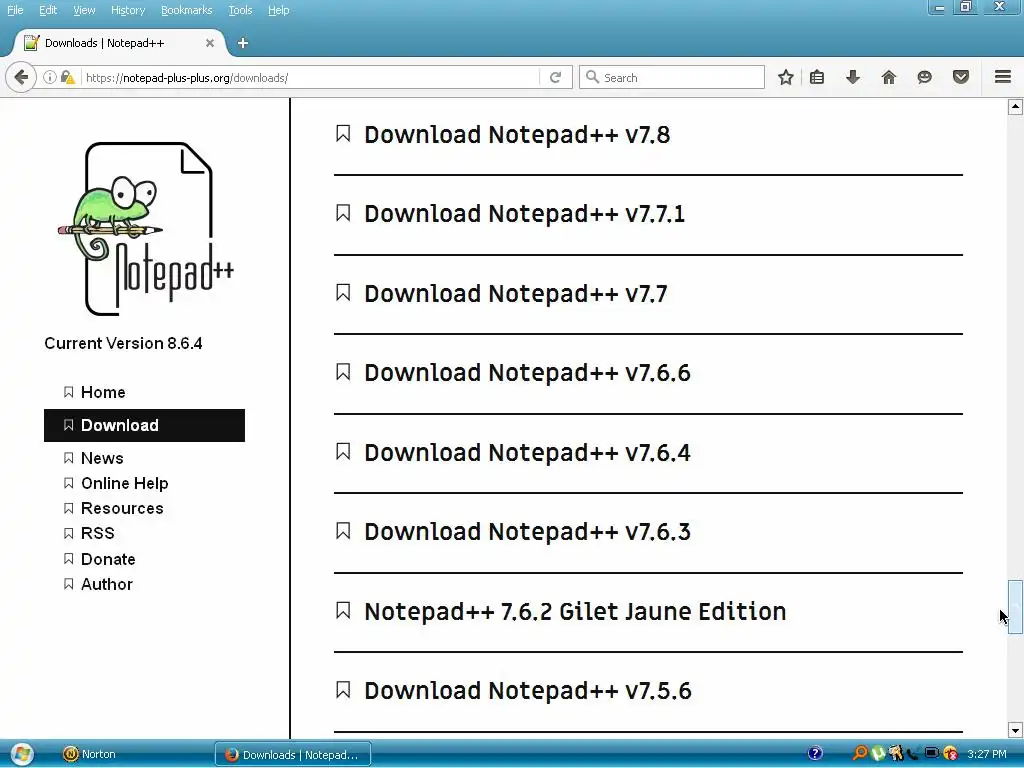Click the site information icon in address bar

pyautogui.click(x=50, y=78)
